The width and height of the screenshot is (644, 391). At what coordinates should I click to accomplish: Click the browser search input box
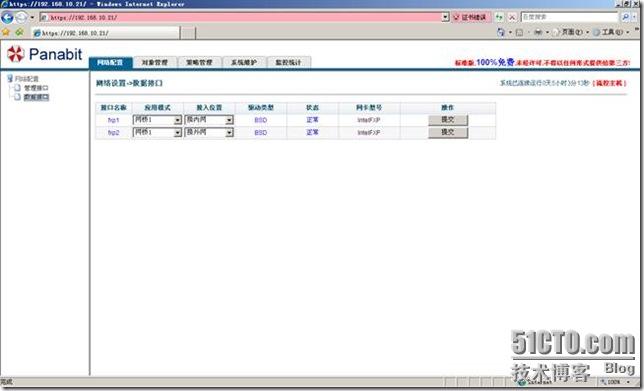[569, 17]
